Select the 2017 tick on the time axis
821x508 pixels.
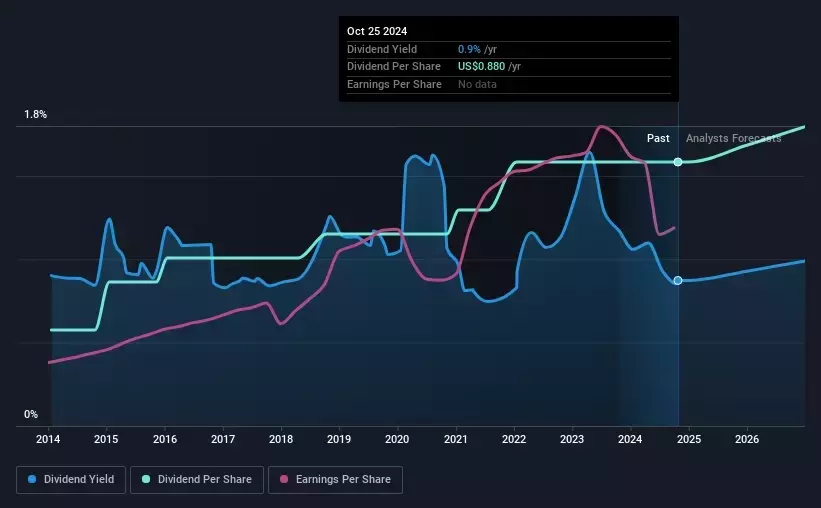[223, 439]
